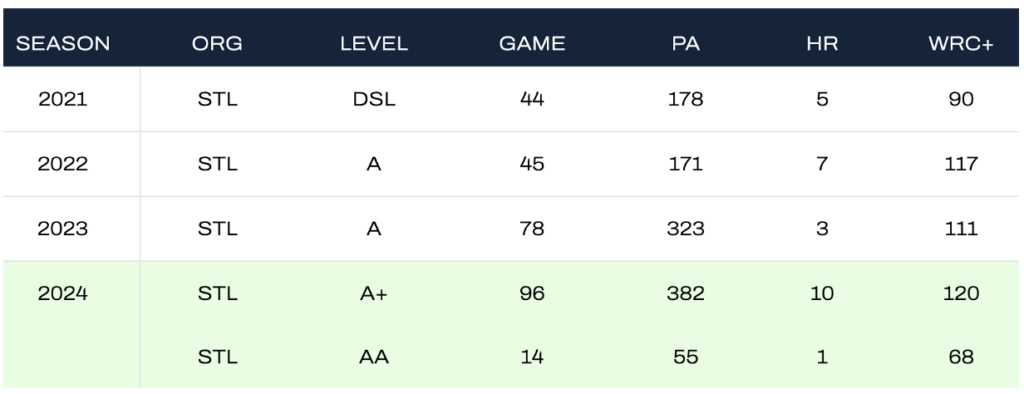Click the GAME column header
Viewport: 1024px width, 394px height.
[532, 44]
